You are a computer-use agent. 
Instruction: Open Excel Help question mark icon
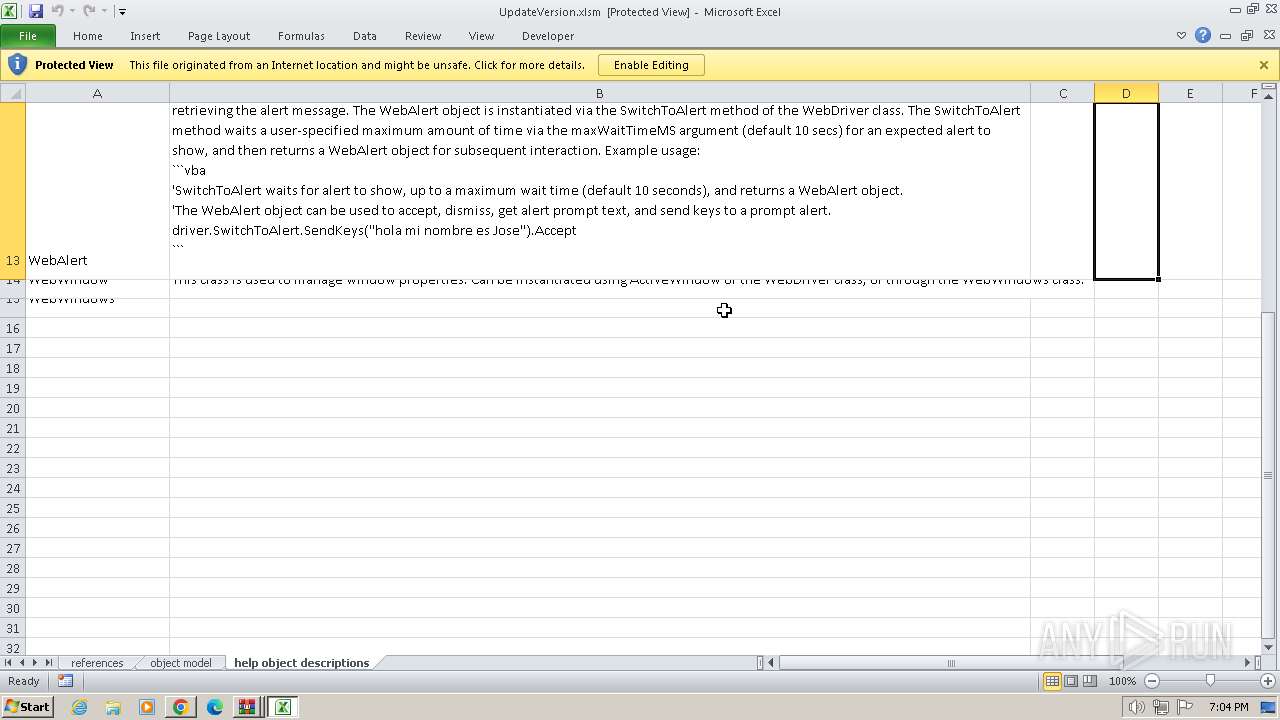click(x=1203, y=35)
